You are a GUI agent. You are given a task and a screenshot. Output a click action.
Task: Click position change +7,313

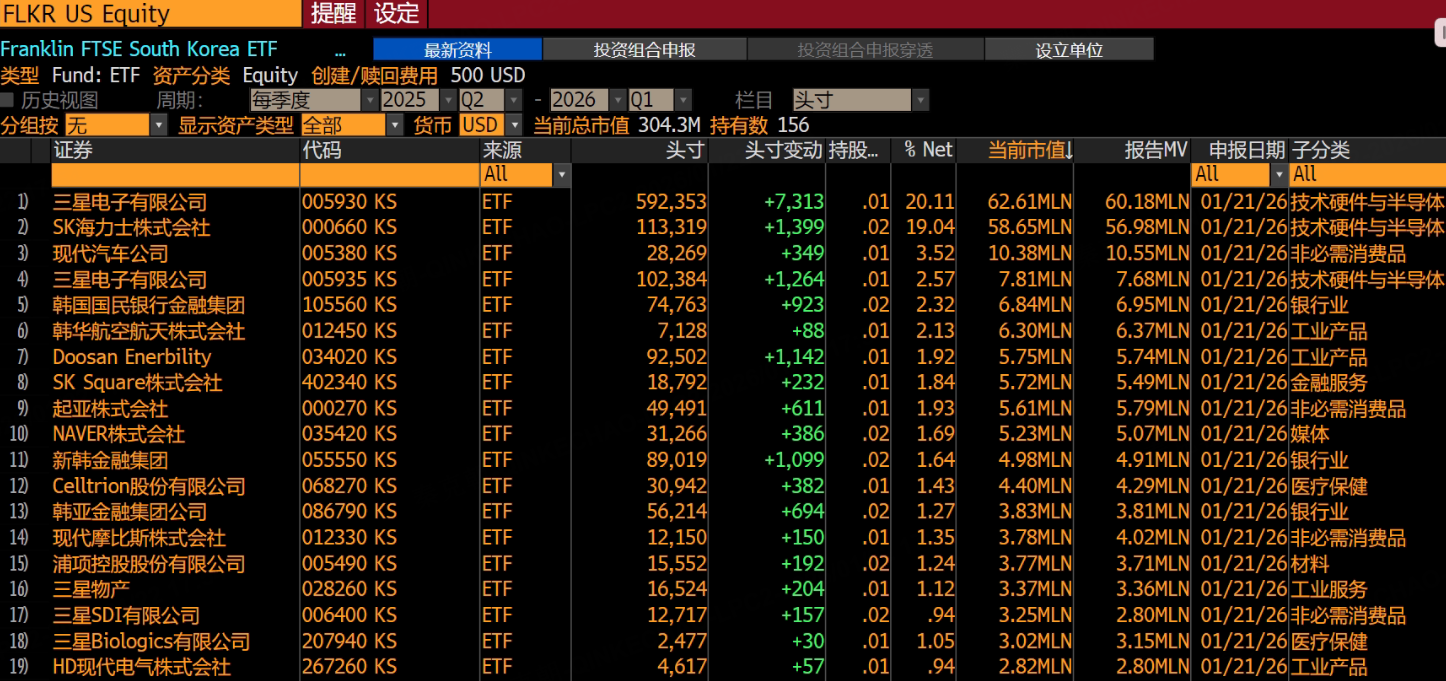pos(794,202)
